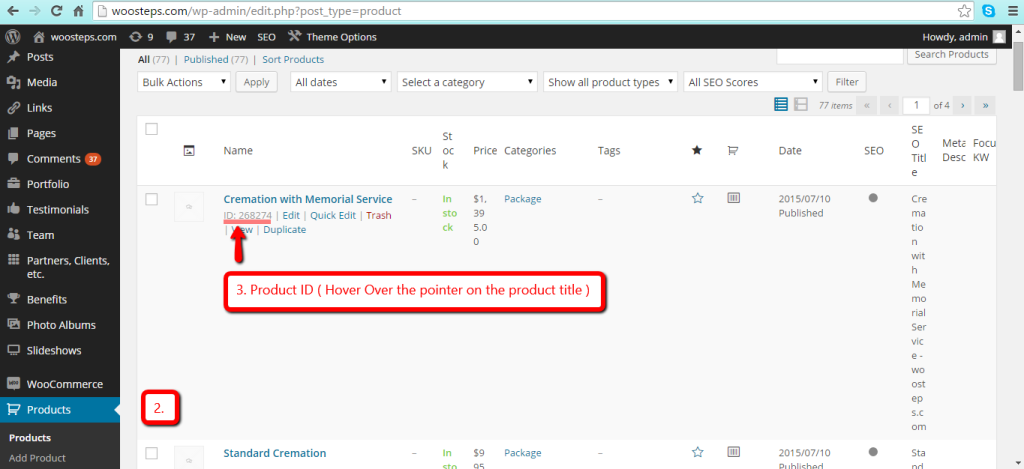This screenshot has width=1024, height=469.
Task: Click the Benefits trophy sidebar icon
Action: [x=12, y=299]
